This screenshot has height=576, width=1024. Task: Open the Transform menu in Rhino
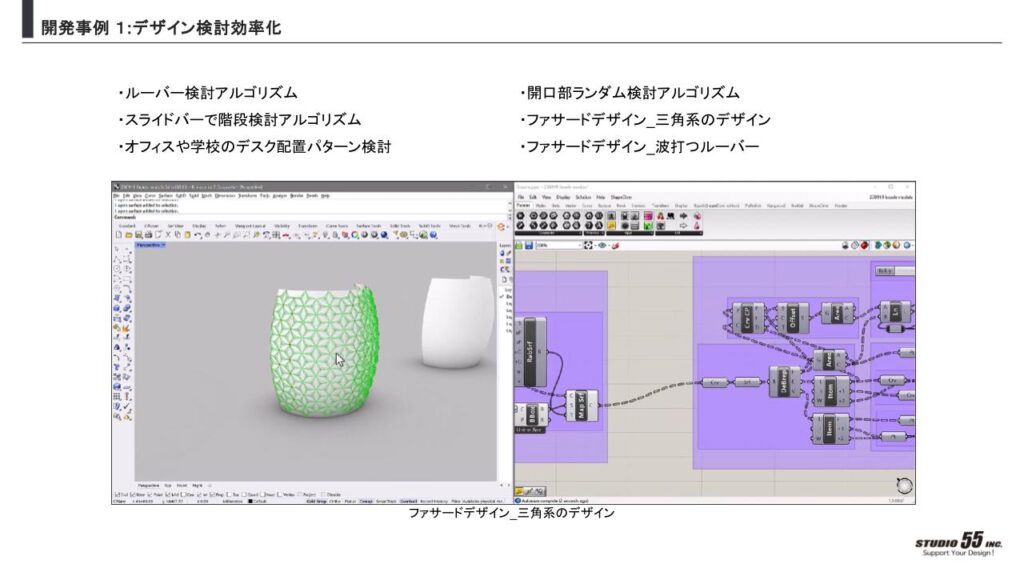click(x=248, y=195)
